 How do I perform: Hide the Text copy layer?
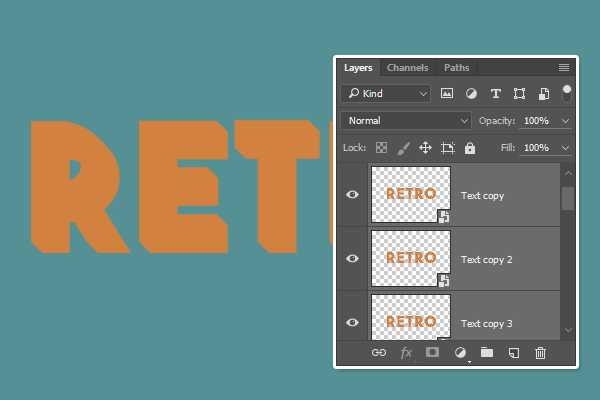(352, 195)
